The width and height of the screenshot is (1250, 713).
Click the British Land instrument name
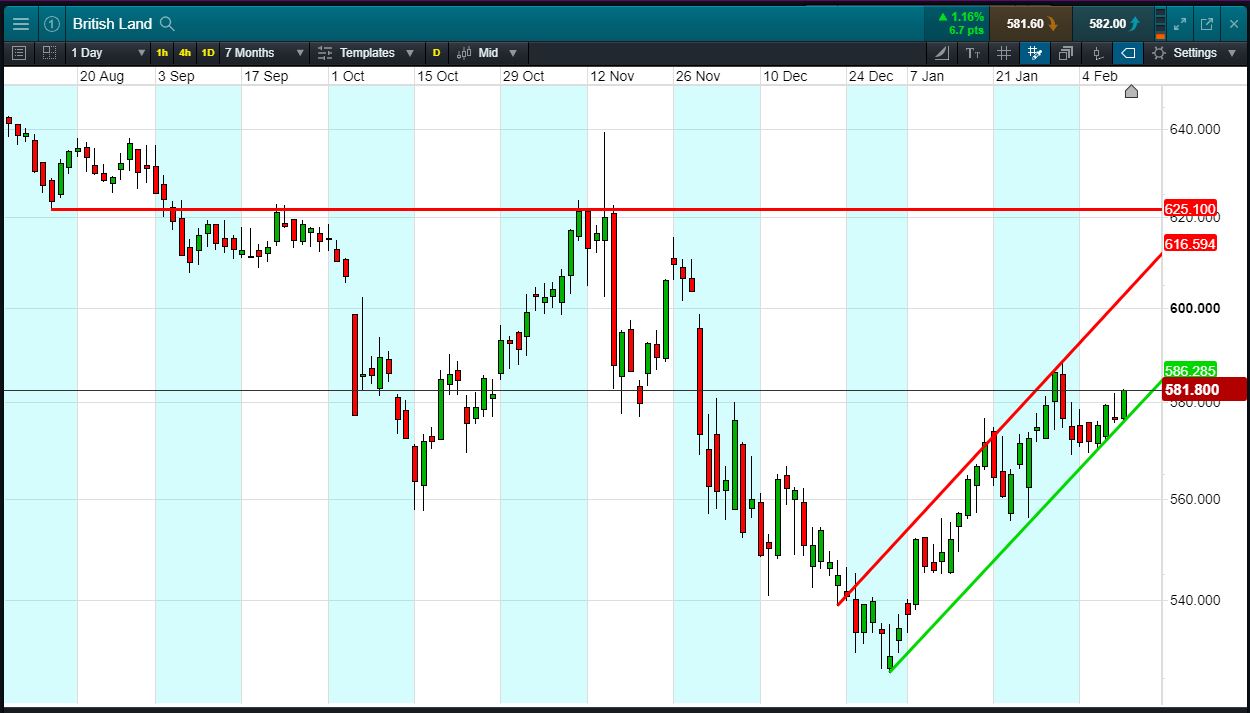112,24
